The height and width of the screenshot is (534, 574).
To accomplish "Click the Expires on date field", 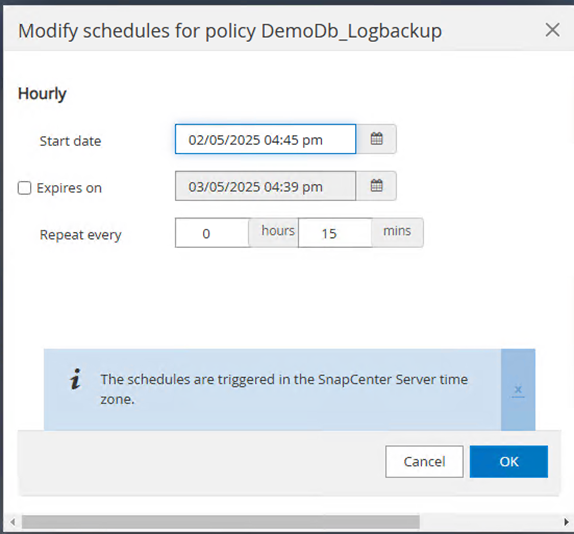I will tap(265, 186).
